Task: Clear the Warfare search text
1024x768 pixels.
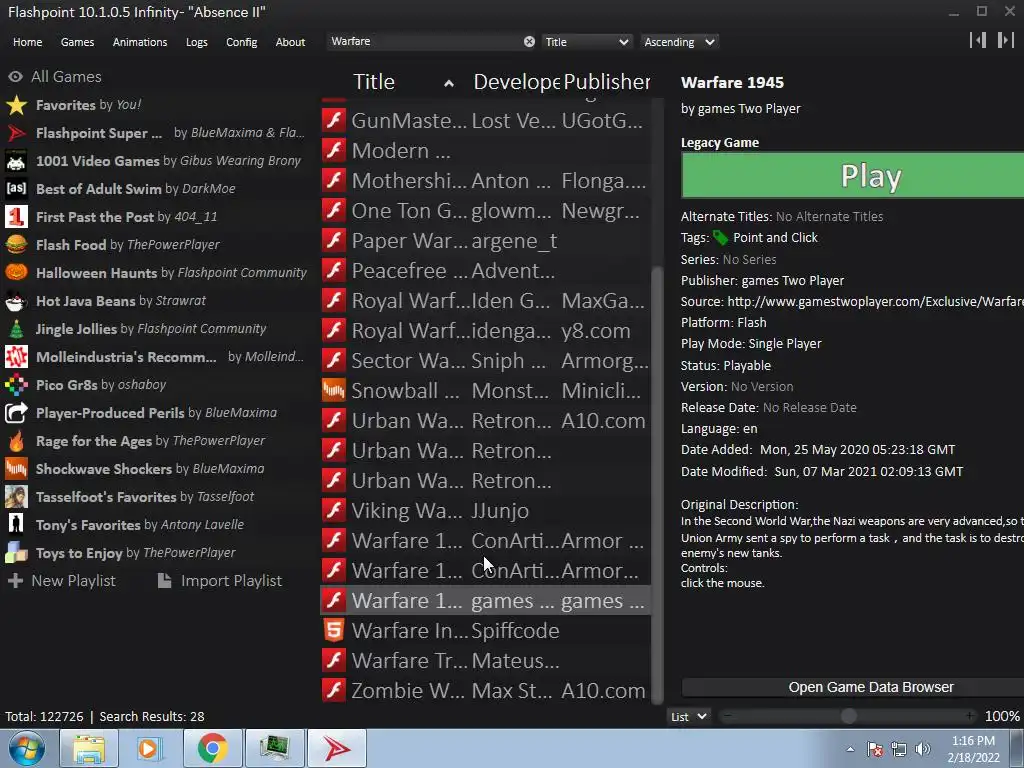Action: pos(529,42)
